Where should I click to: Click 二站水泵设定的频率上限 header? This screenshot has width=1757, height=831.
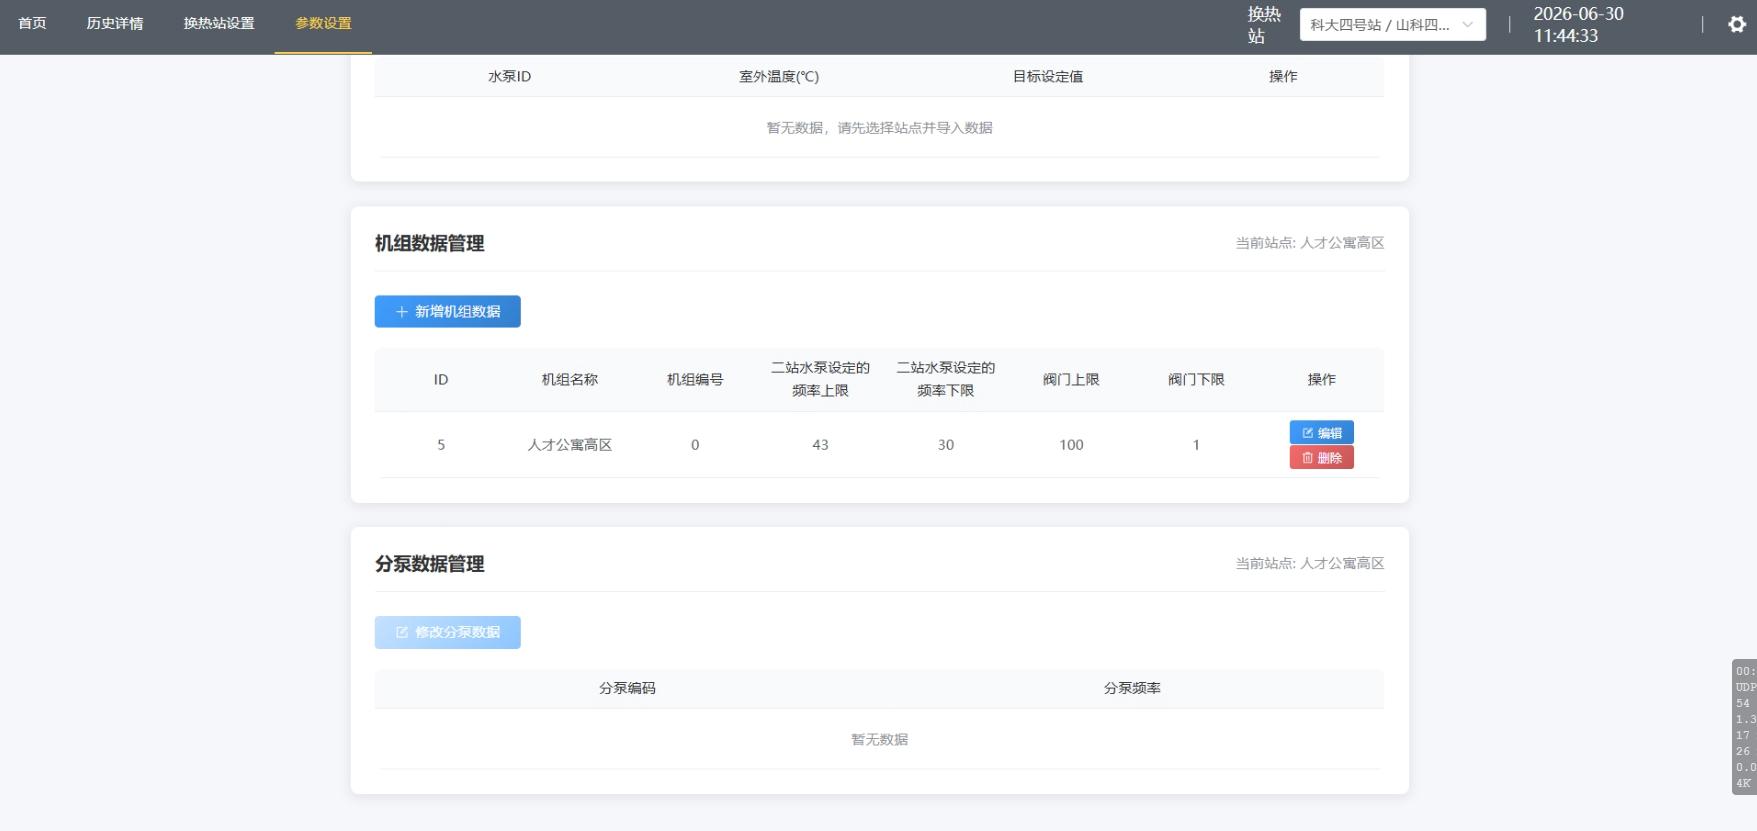(x=820, y=379)
